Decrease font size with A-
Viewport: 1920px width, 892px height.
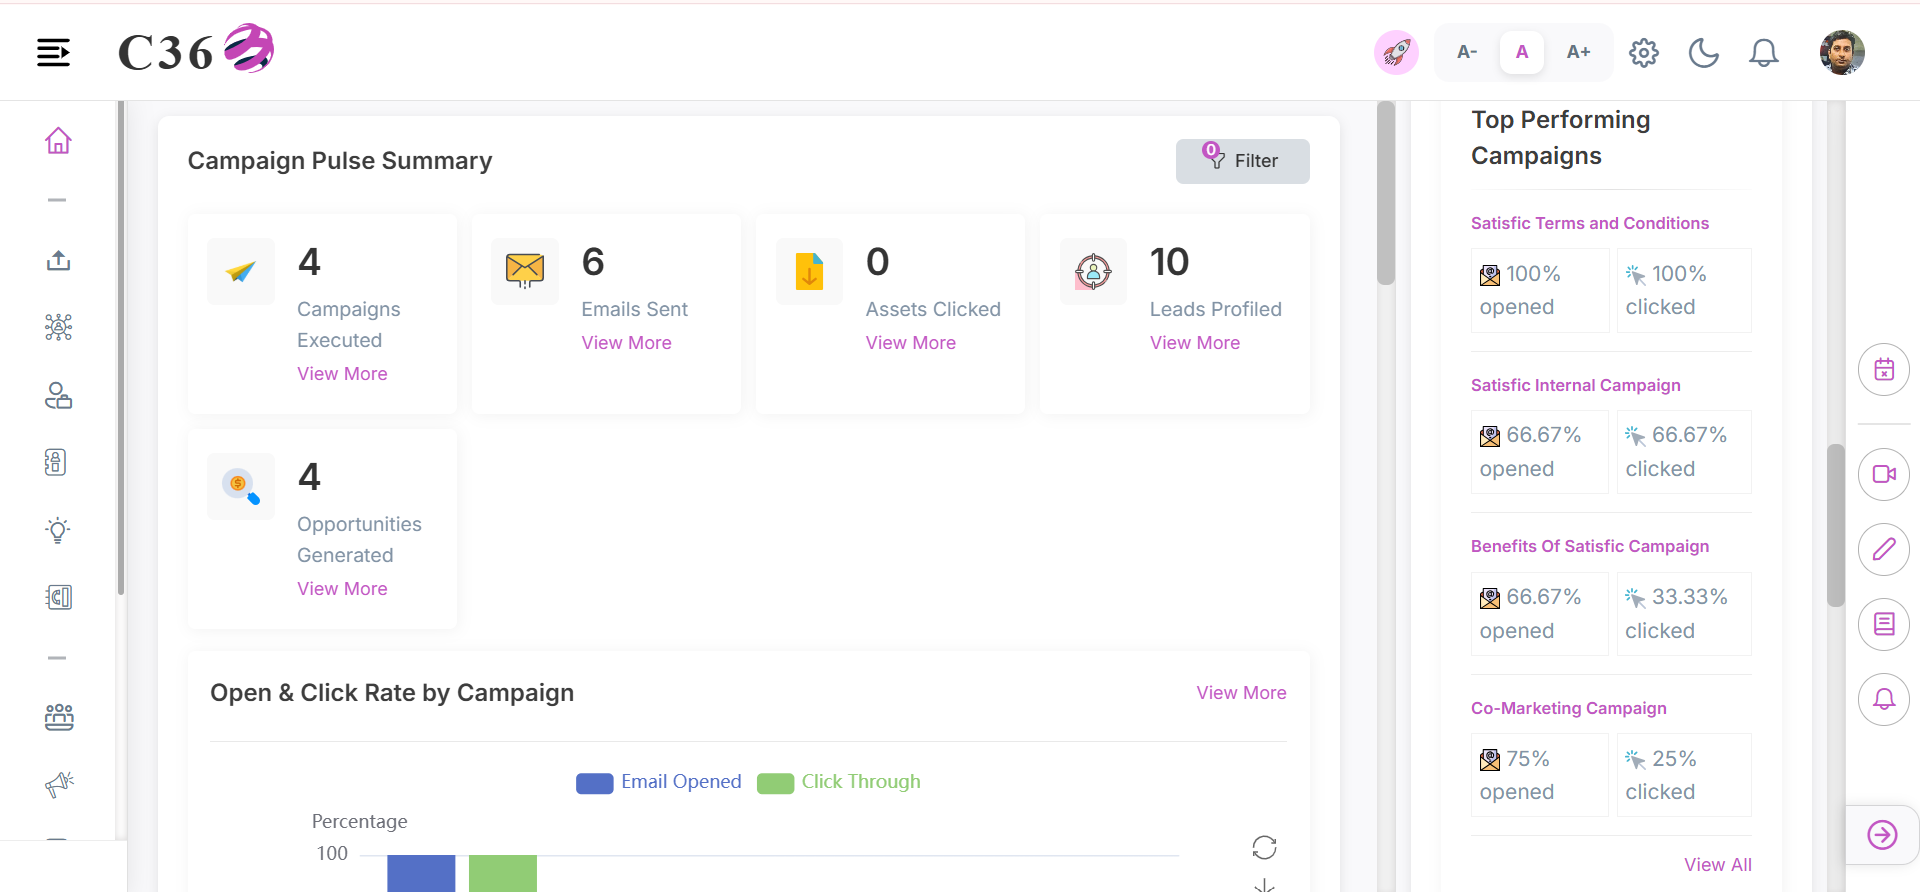click(x=1467, y=52)
